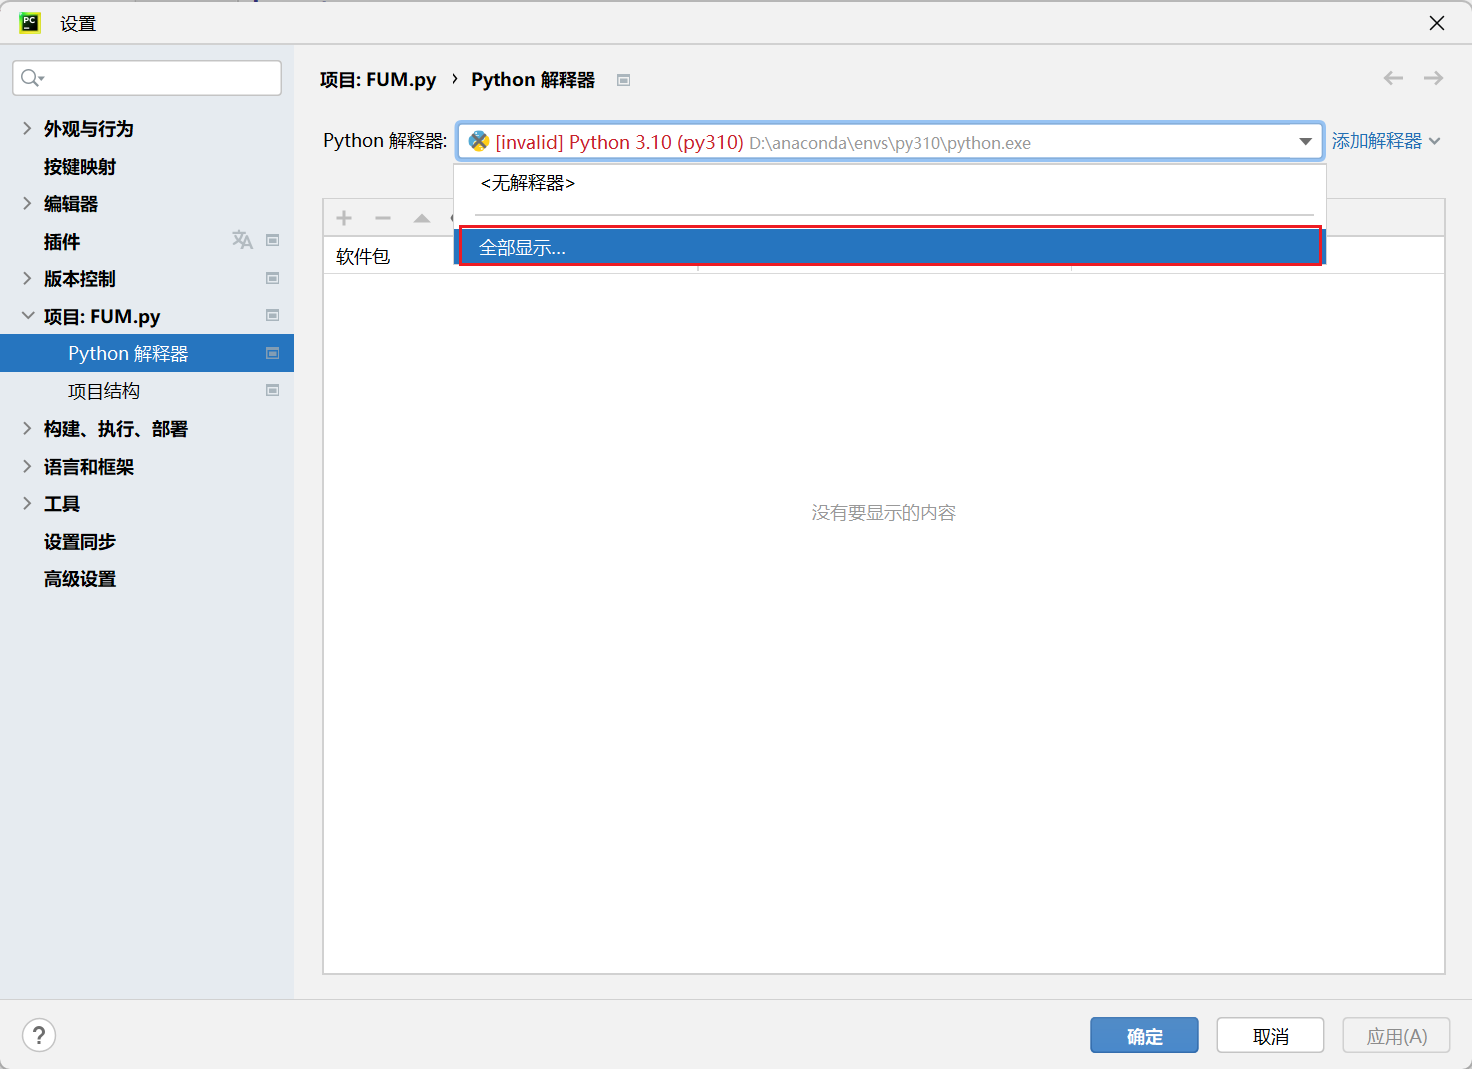Click the 语言和框架 label
1472x1069 pixels.
tap(89, 466)
